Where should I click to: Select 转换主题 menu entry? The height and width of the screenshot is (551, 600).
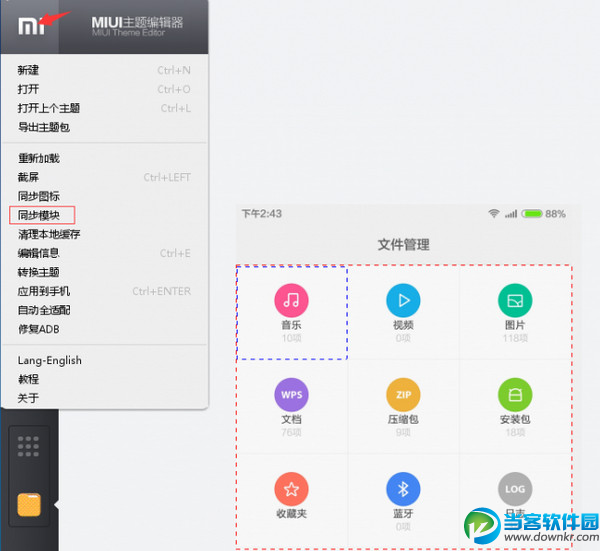tap(38, 272)
